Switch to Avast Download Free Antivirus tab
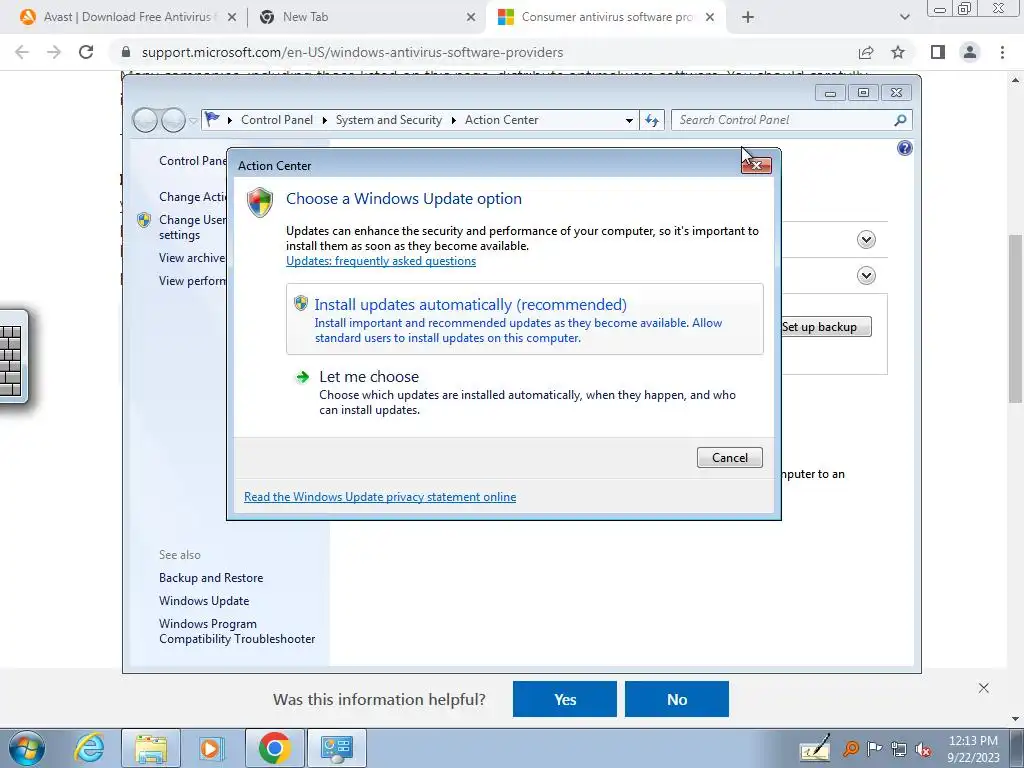This screenshot has height=768, width=1024. [127, 18]
